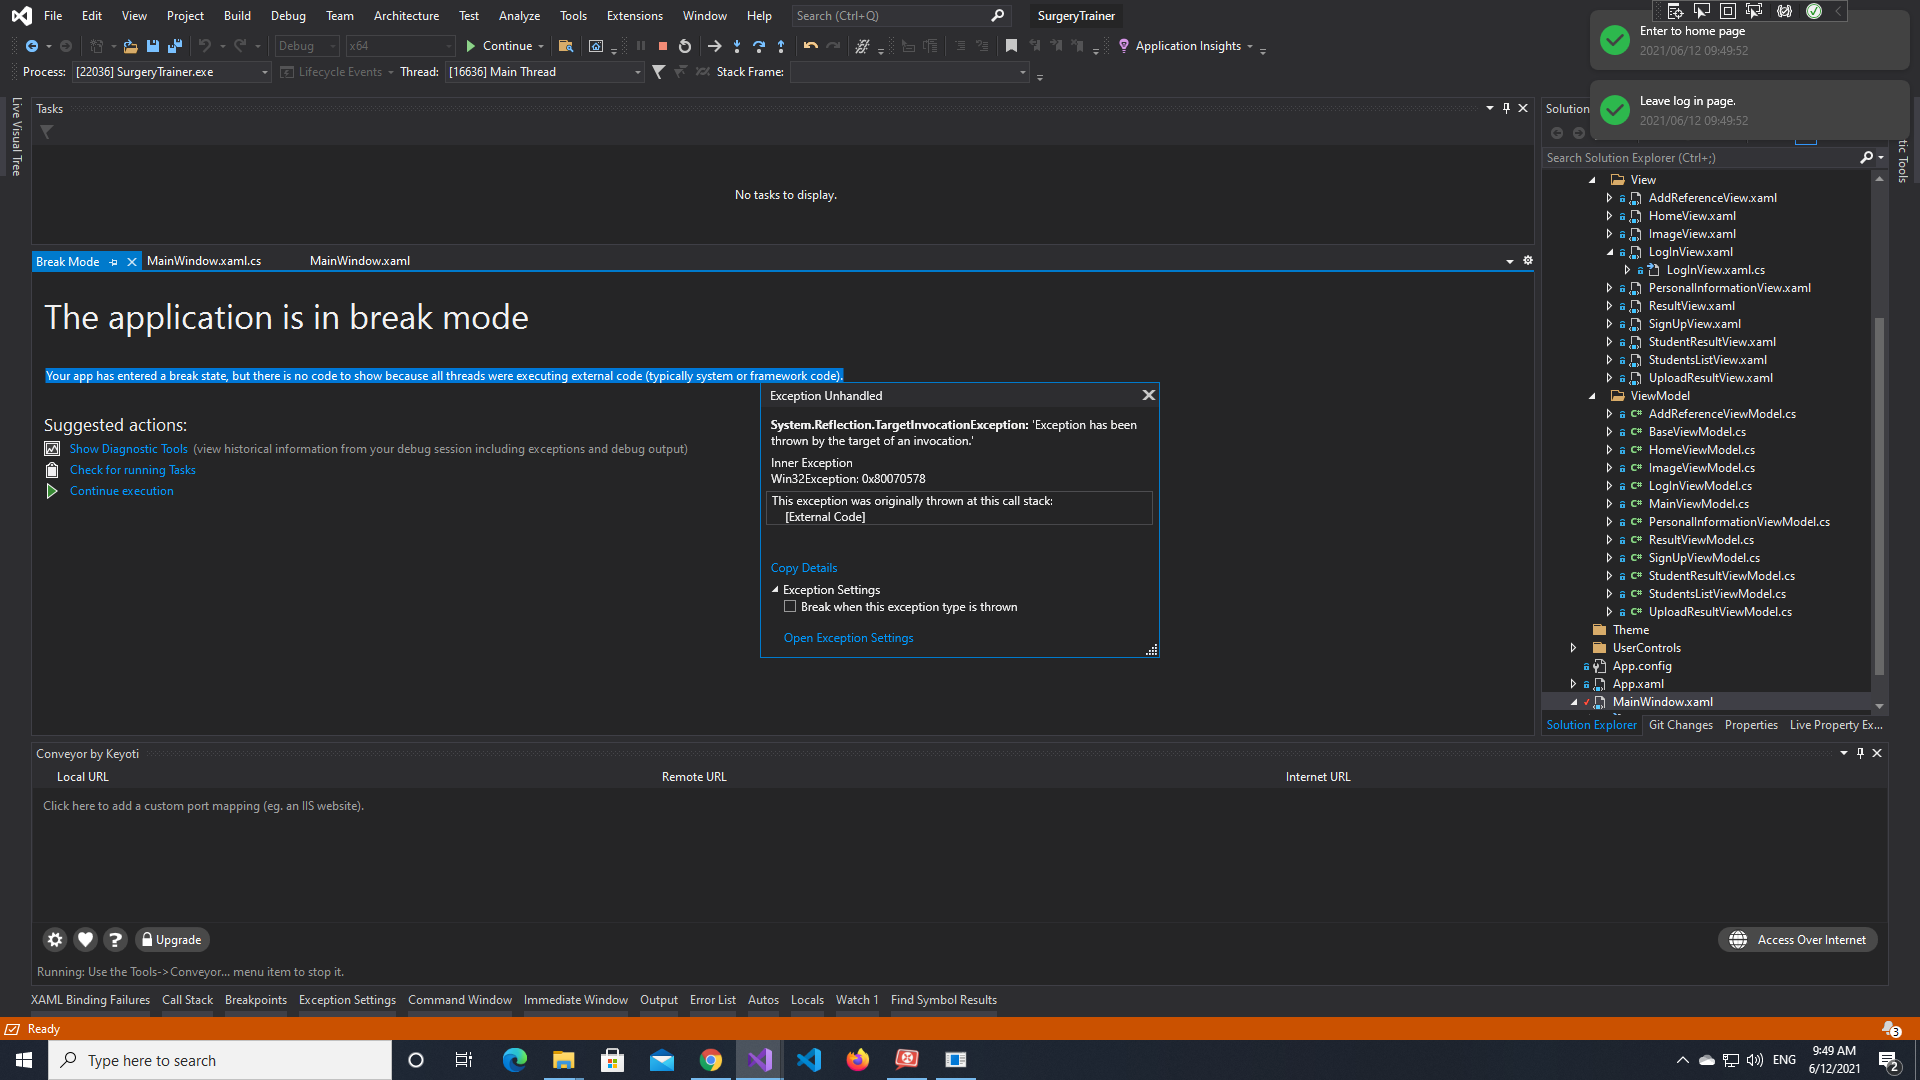Screen dimensions: 1920x1080
Task: Toggle the pin on the Tasks panel
Action: point(1506,108)
